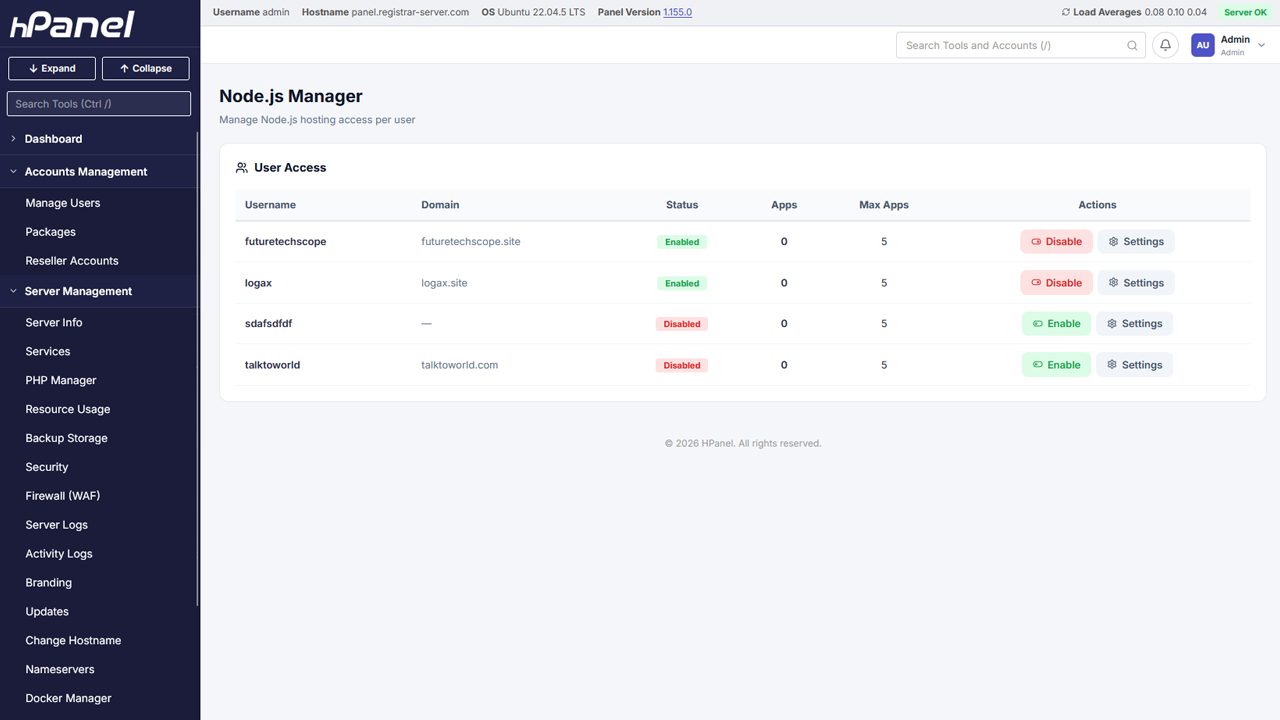Open Manage Users in sidebar

tap(63, 203)
